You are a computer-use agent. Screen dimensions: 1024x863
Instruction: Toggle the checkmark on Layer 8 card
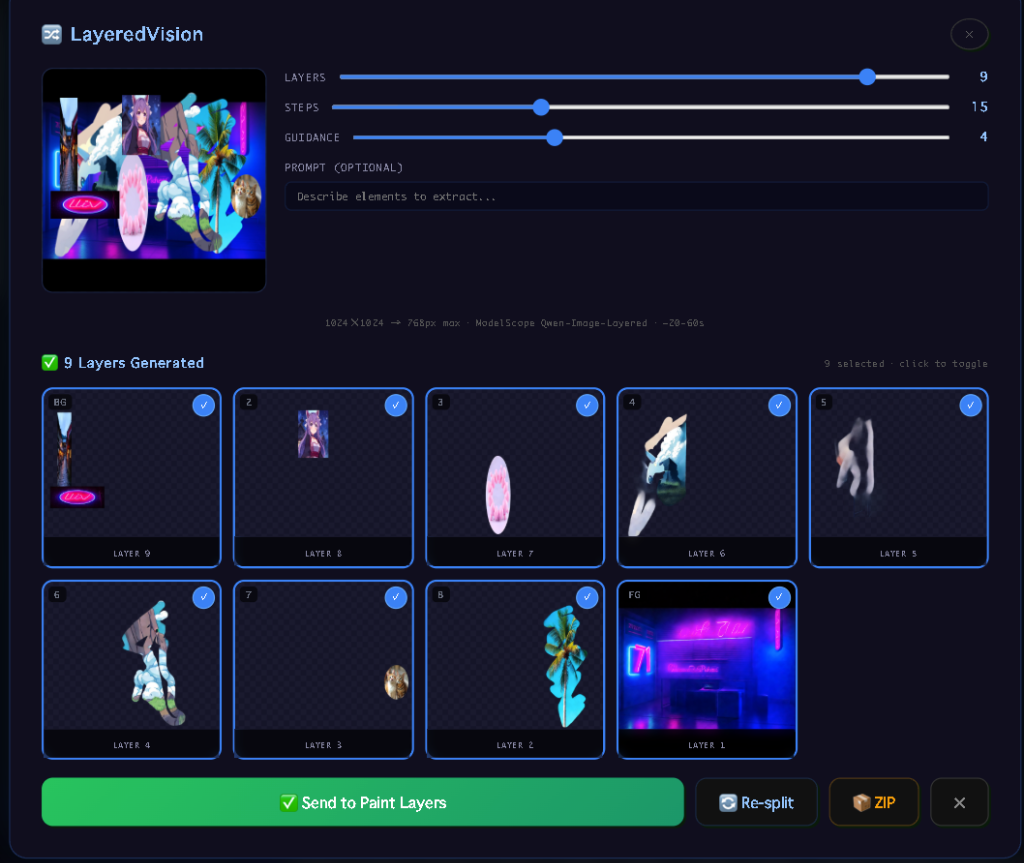(x=396, y=405)
